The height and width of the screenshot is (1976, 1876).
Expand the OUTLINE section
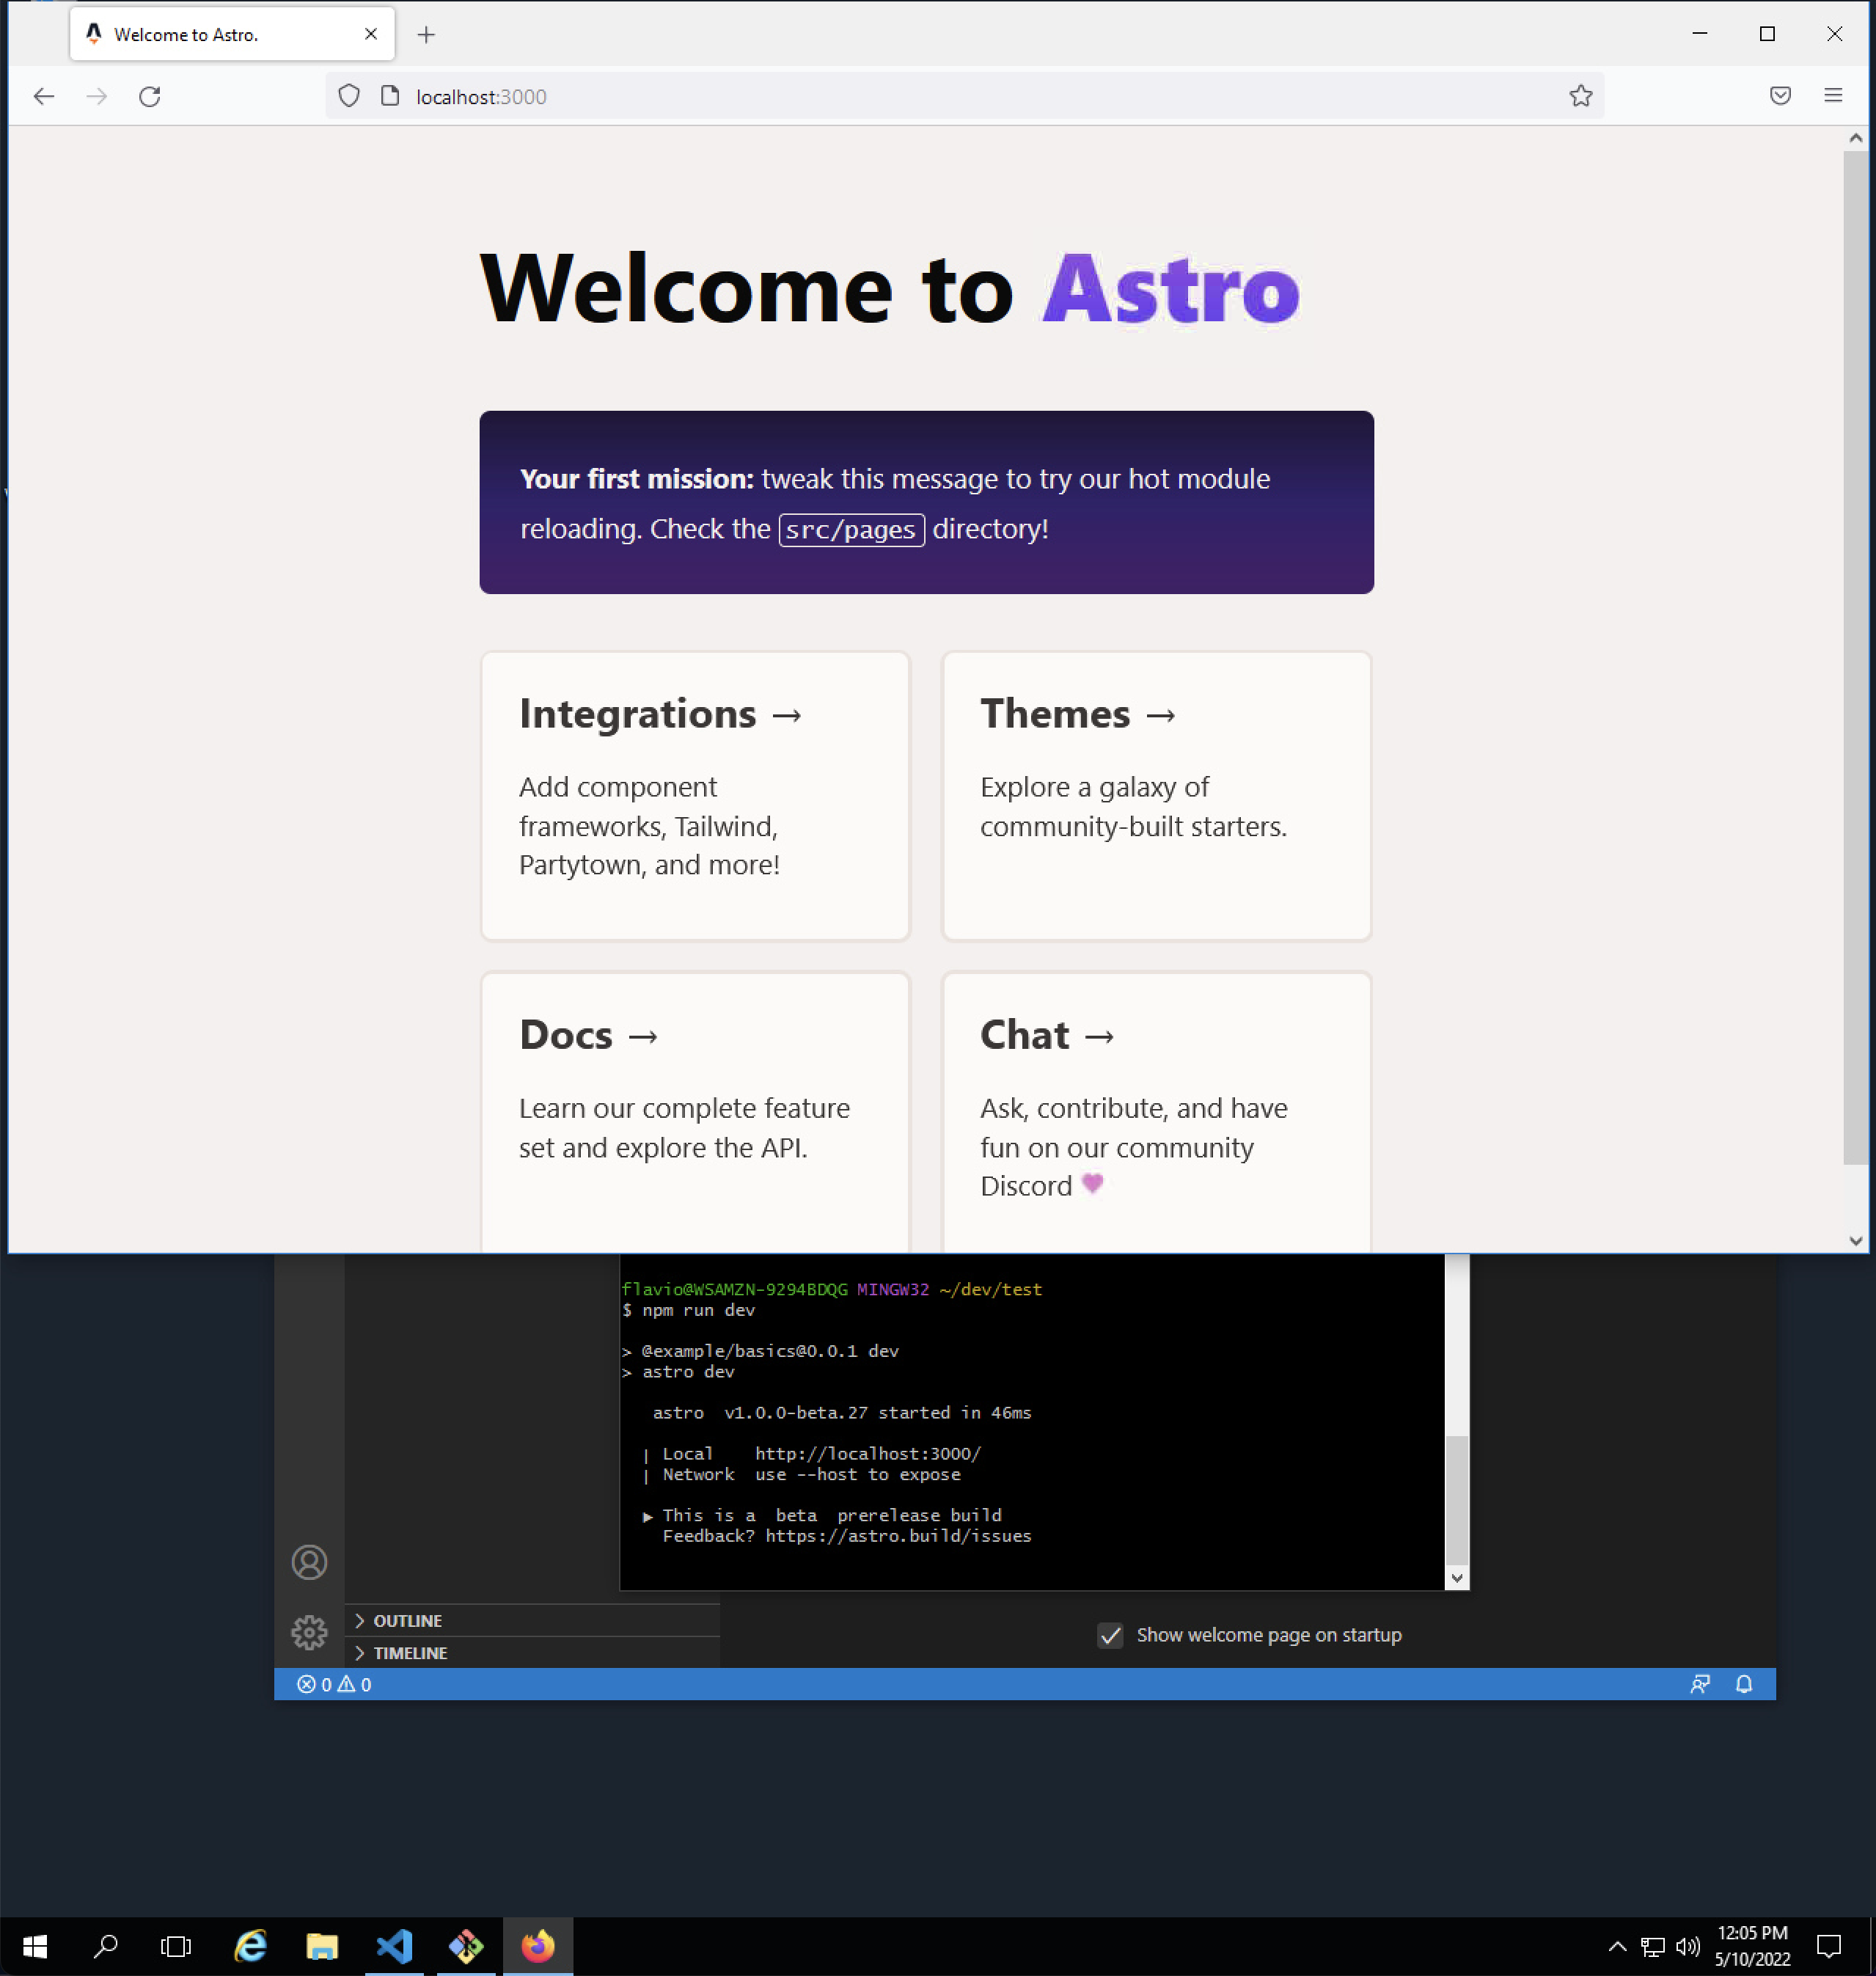(407, 1620)
